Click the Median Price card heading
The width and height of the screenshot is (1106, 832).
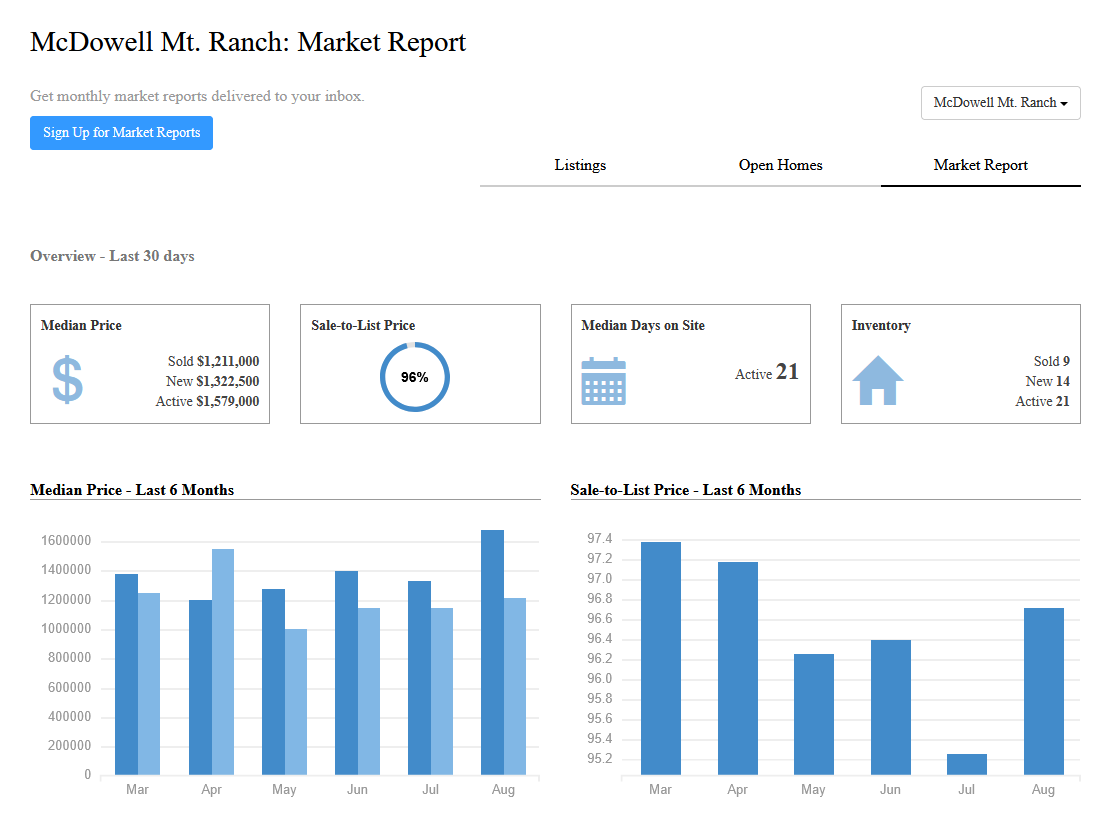click(x=81, y=325)
